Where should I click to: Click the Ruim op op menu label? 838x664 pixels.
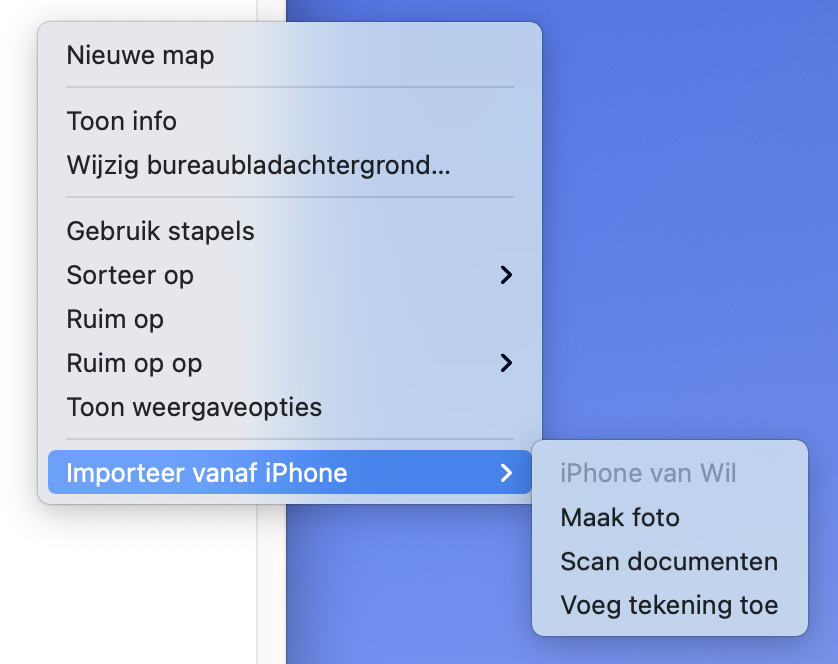pos(134,364)
